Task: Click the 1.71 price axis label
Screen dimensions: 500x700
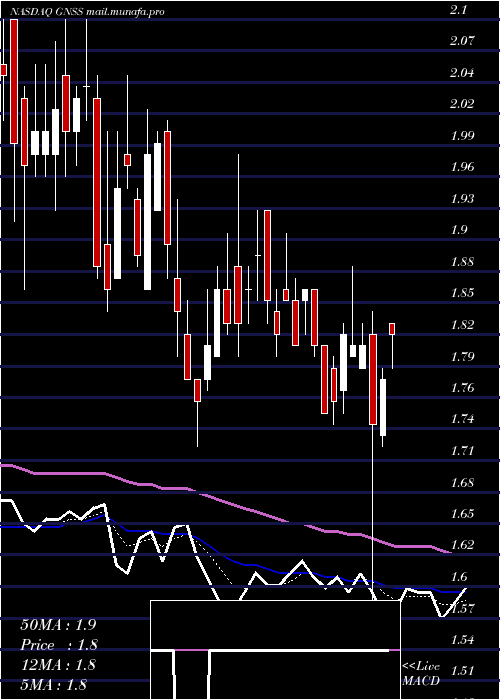Action: pos(462,450)
